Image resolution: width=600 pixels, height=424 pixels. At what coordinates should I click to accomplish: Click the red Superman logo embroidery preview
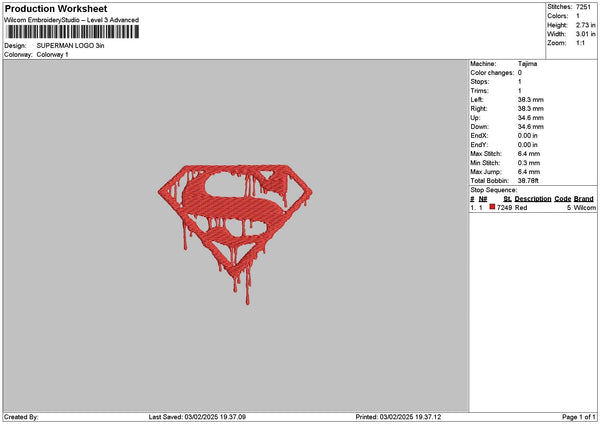pyautogui.click(x=235, y=235)
